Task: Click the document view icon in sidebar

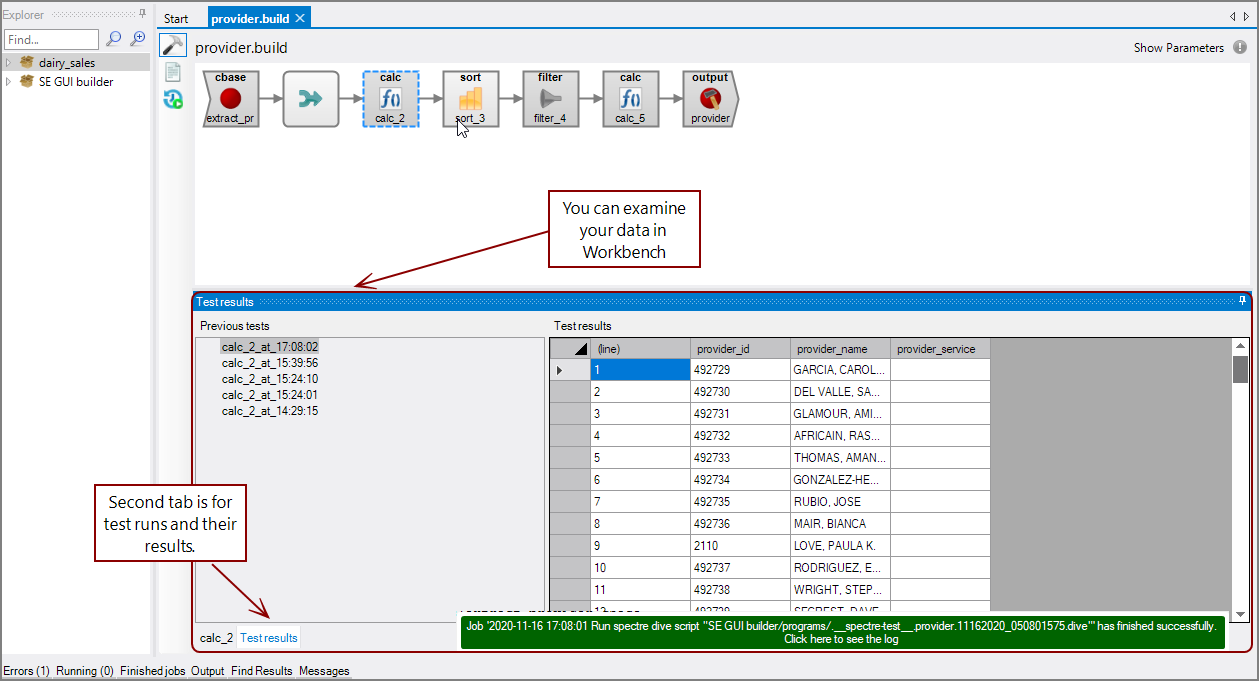Action: click(x=173, y=72)
